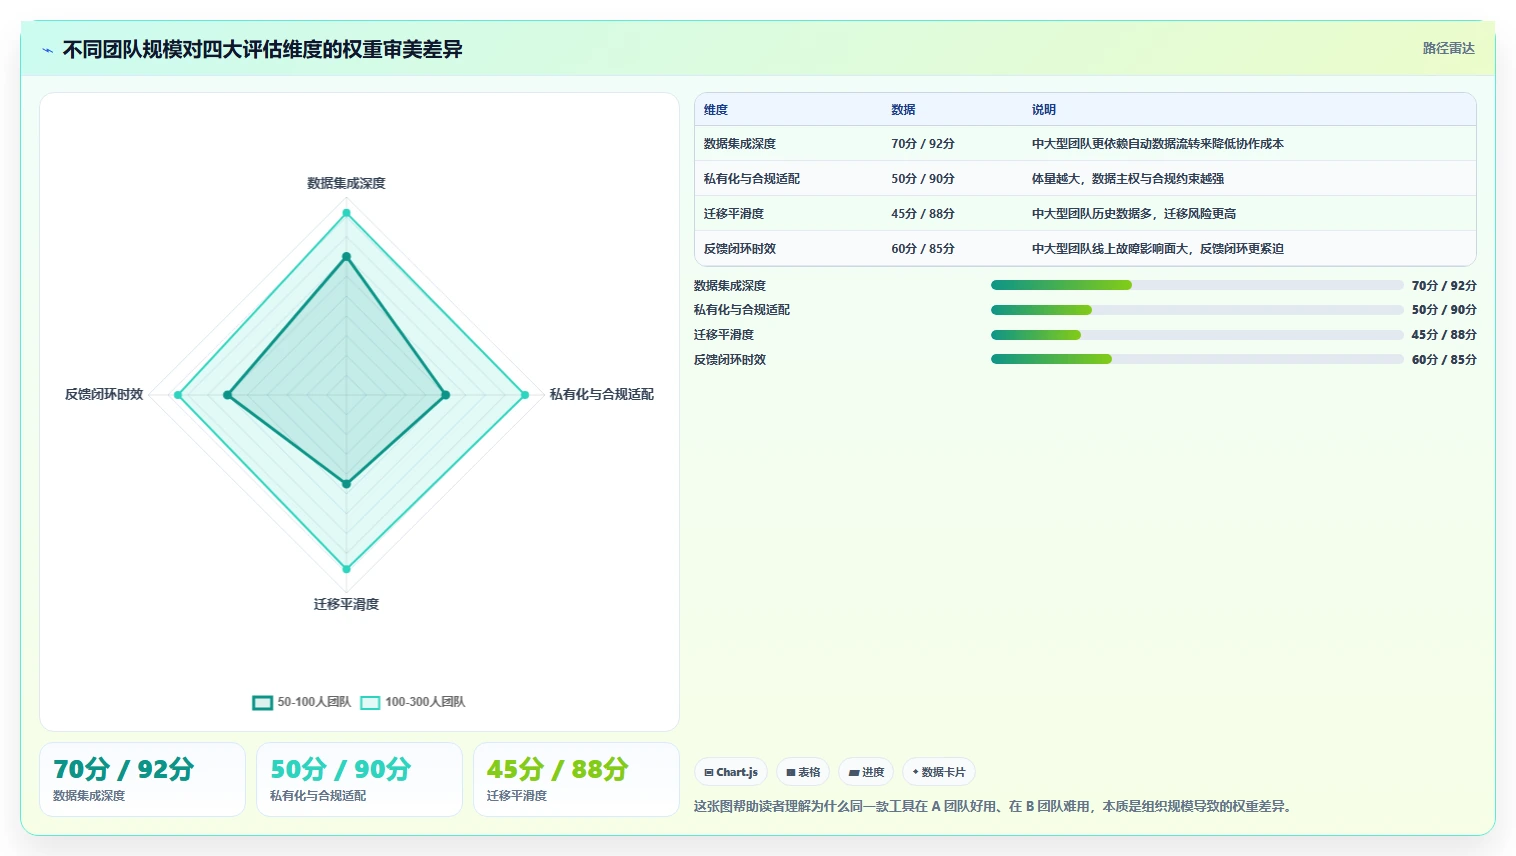Screen dimensions: 1516x856
Task: Select the Chart.js tag chip
Action: coord(731,772)
